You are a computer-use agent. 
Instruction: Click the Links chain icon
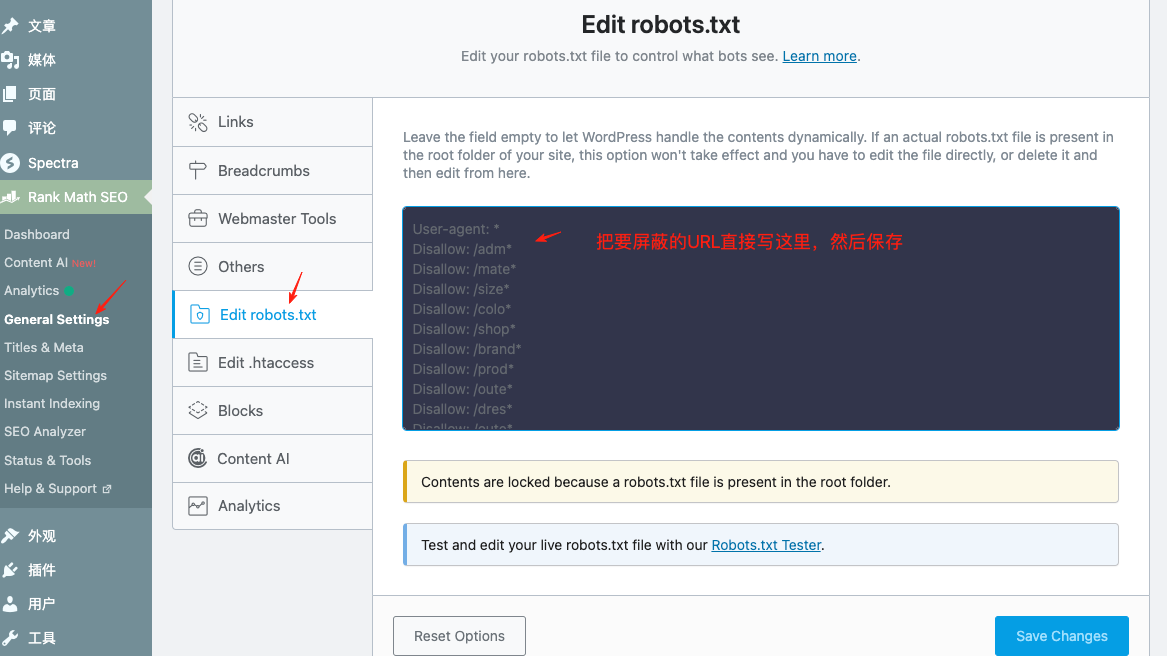[198, 122]
